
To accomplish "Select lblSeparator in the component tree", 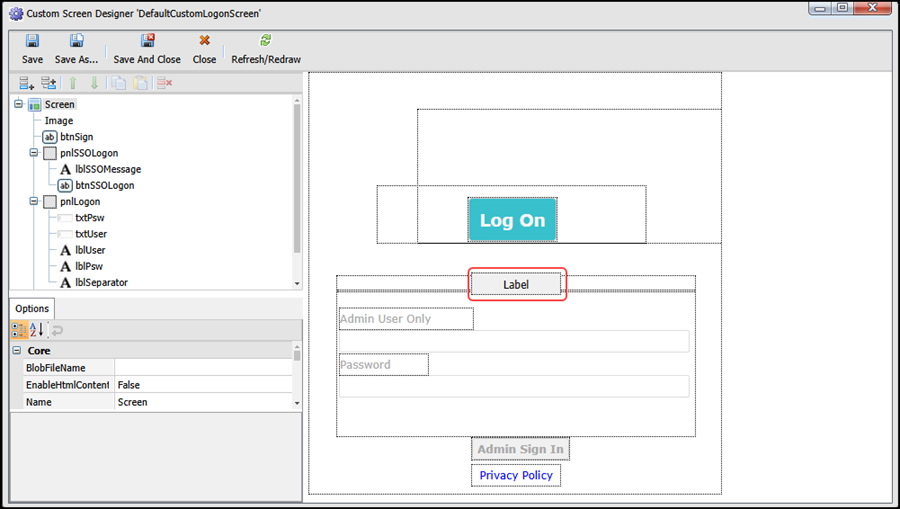I will [x=101, y=283].
